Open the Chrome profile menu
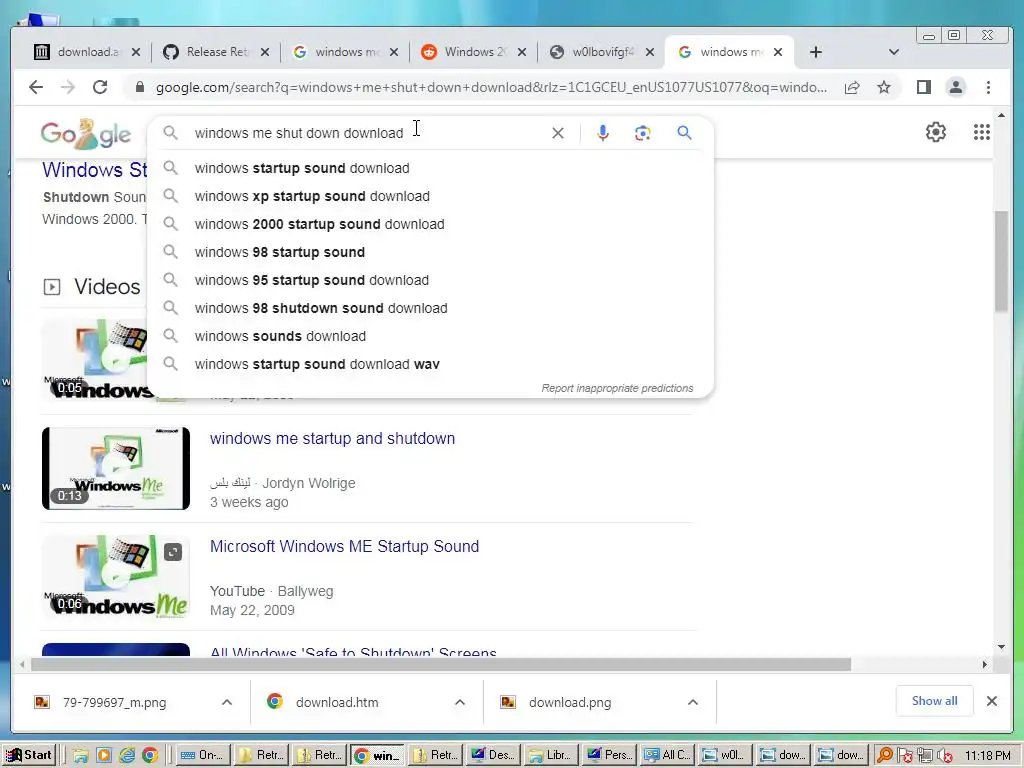The height and width of the screenshot is (768, 1024). tap(955, 87)
